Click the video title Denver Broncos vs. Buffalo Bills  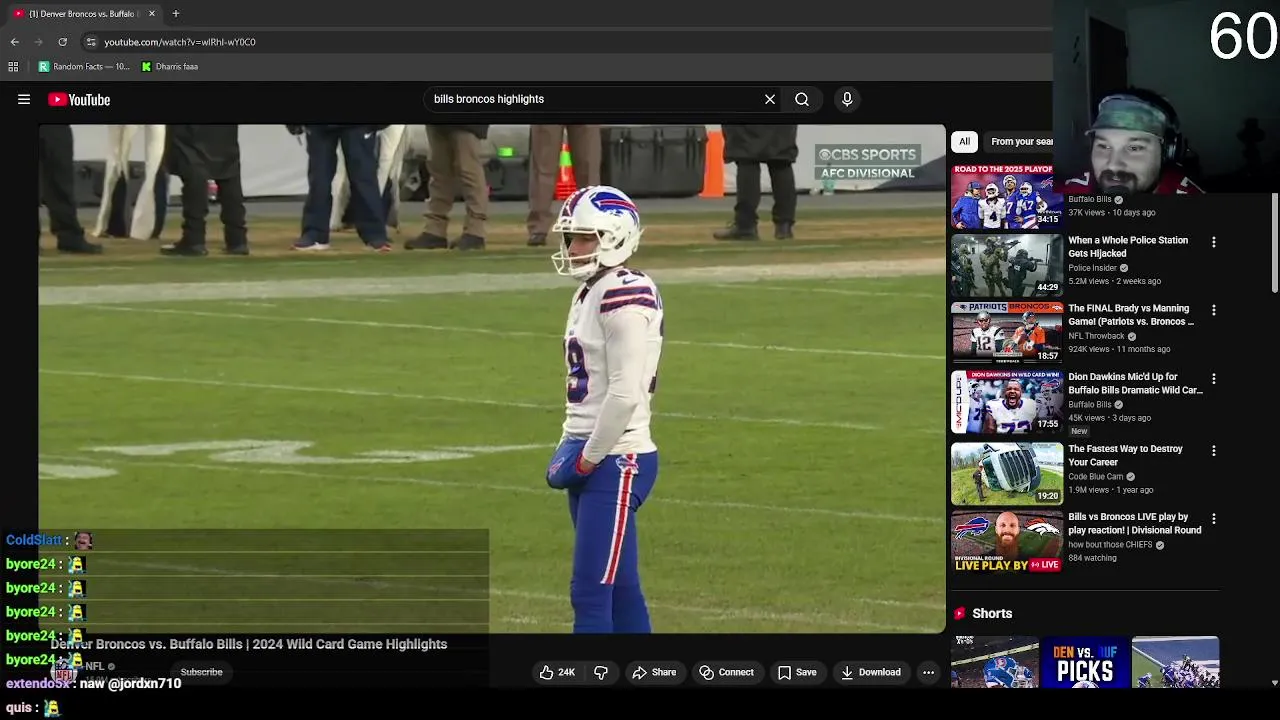[249, 644]
